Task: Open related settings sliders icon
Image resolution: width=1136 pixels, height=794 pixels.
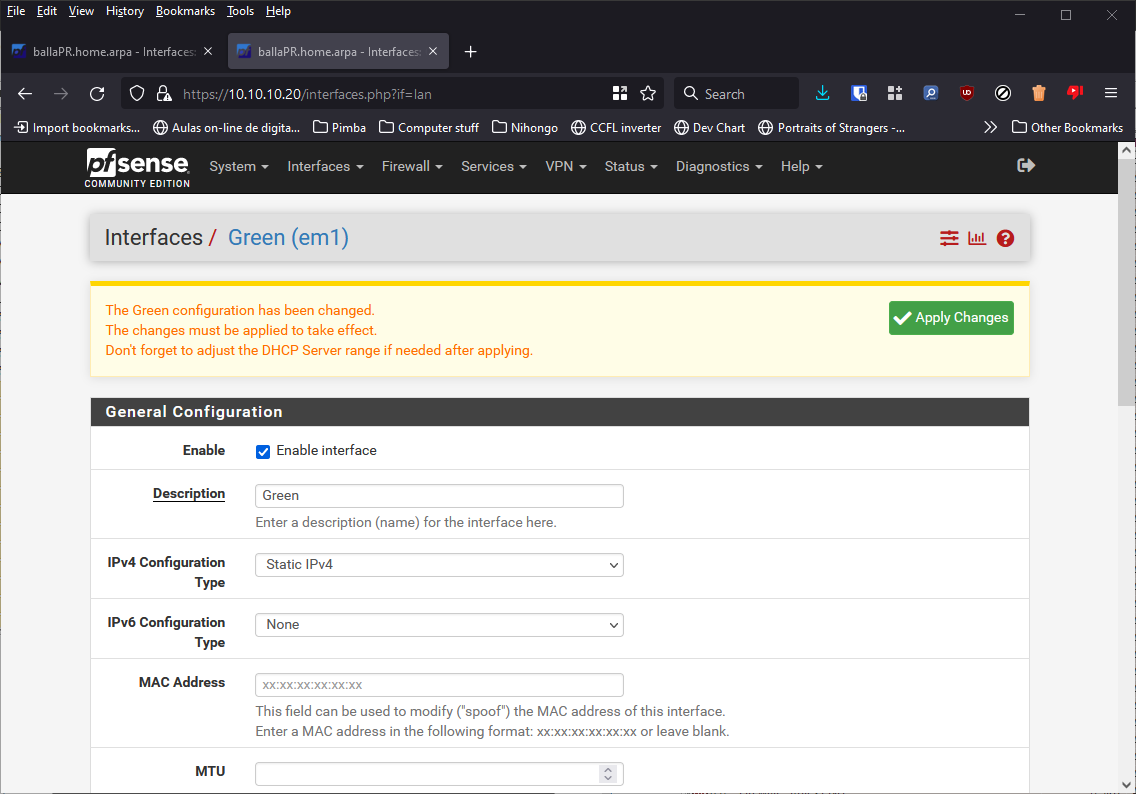Action: pos(949,238)
